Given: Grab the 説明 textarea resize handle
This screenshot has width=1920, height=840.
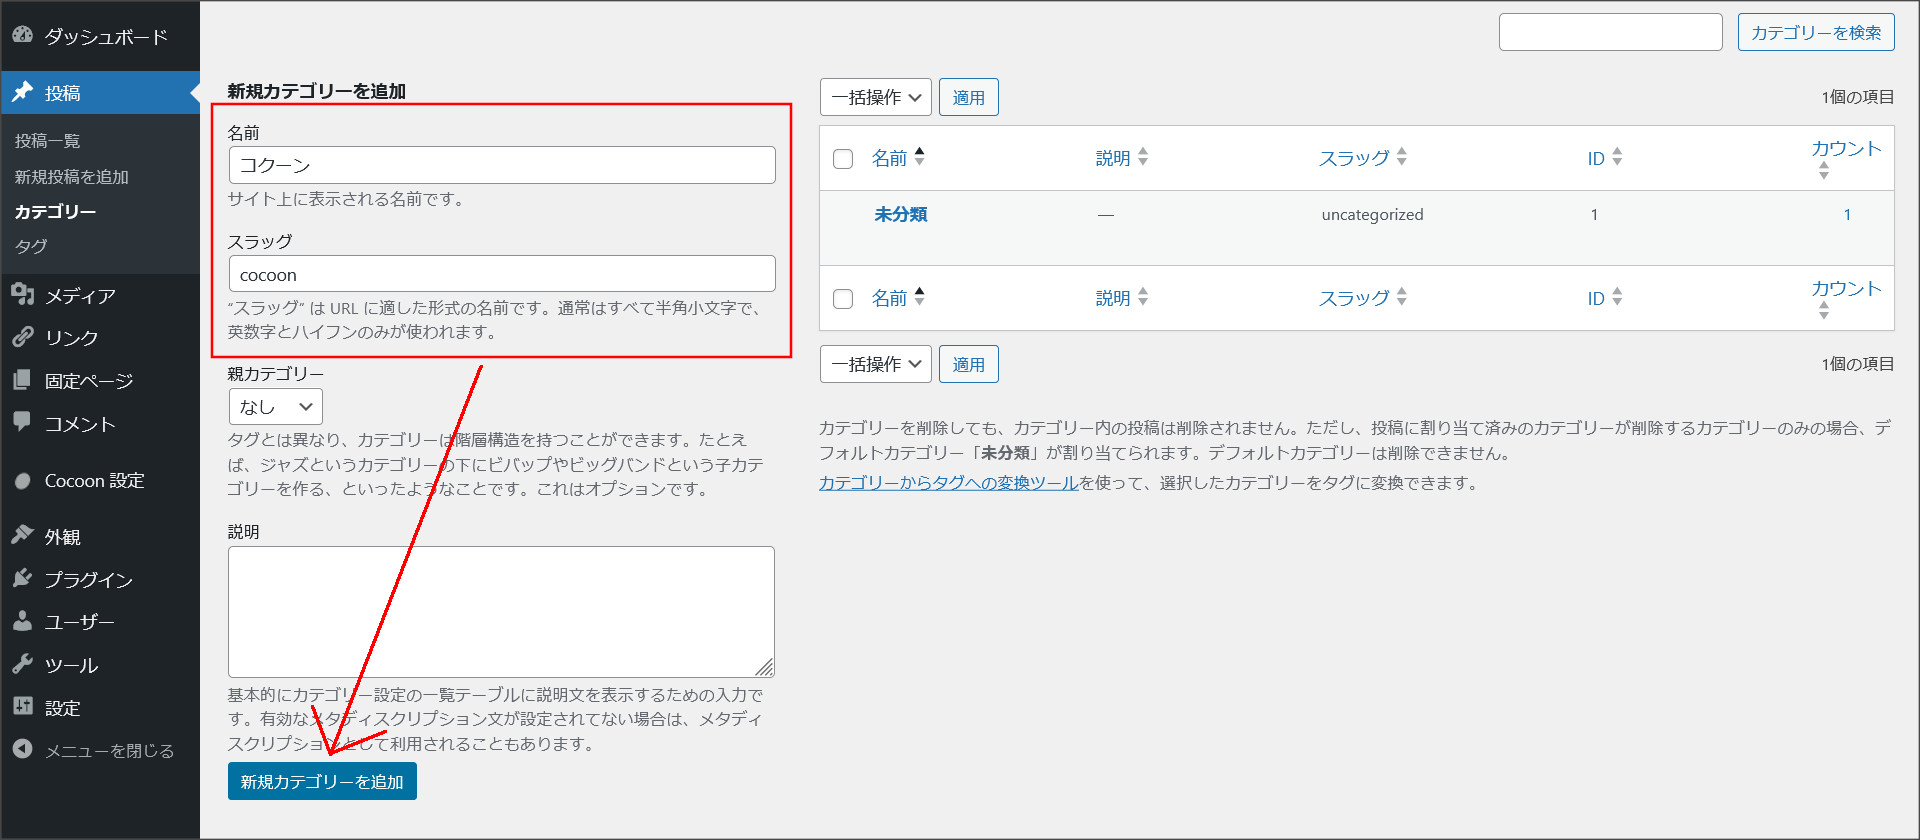Looking at the screenshot, I should coord(765,668).
